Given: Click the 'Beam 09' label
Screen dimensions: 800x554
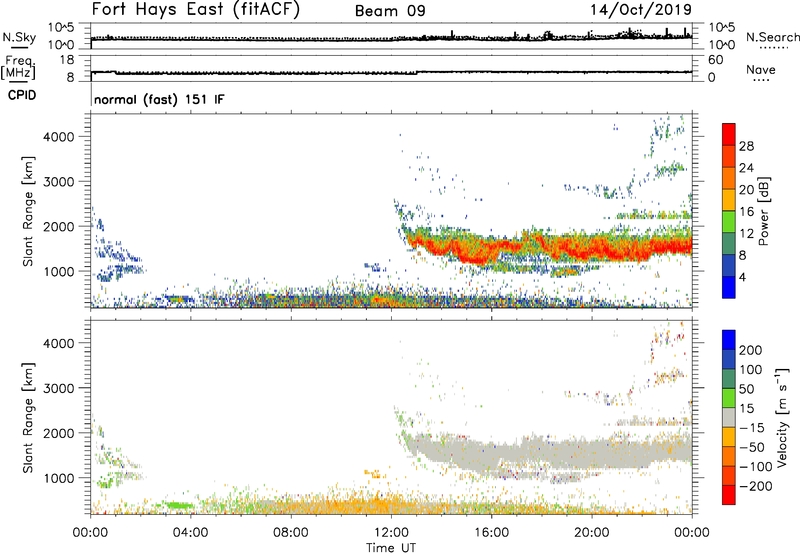Looking at the screenshot, I should tap(390, 11).
